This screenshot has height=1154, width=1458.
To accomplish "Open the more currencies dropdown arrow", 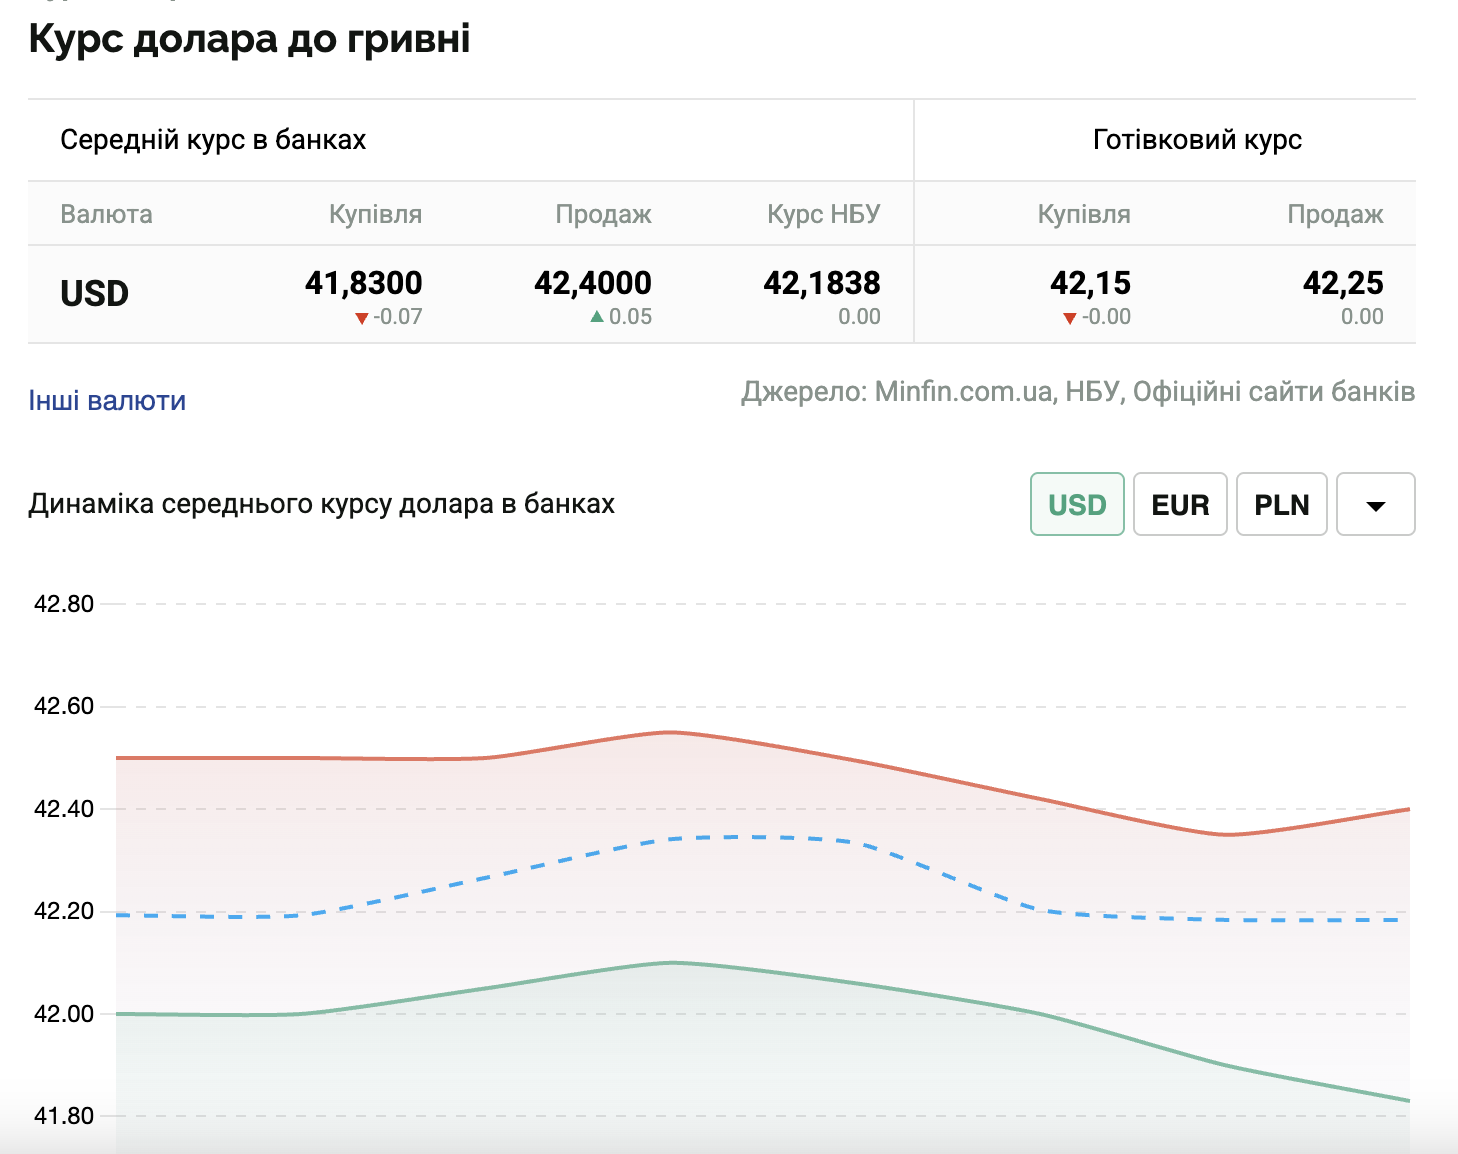I will (1375, 504).
